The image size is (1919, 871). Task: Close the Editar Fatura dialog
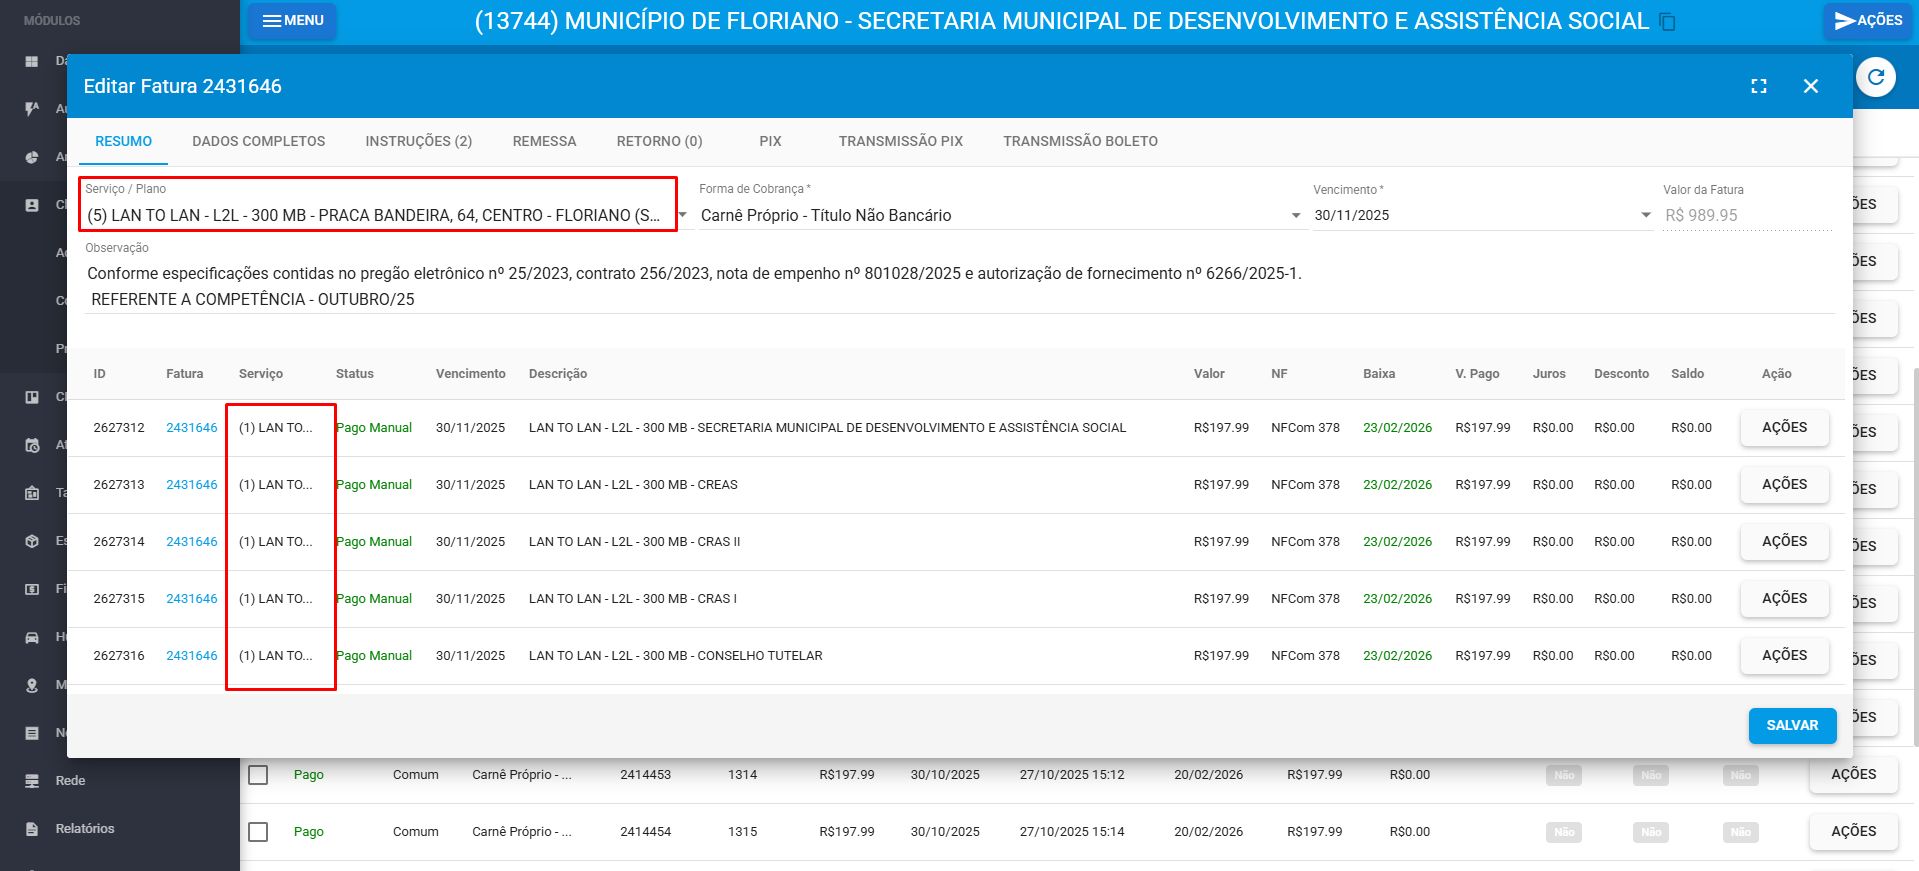coord(1811,86)
